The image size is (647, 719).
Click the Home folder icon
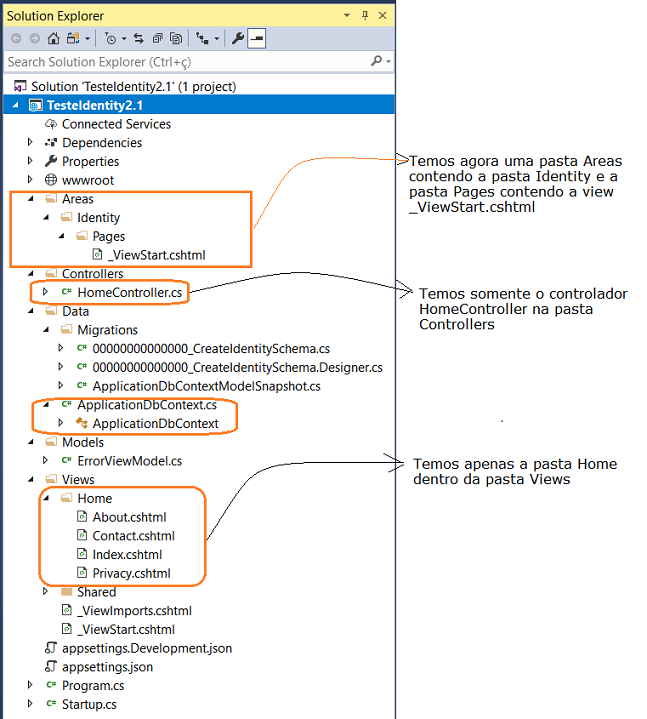66,498
